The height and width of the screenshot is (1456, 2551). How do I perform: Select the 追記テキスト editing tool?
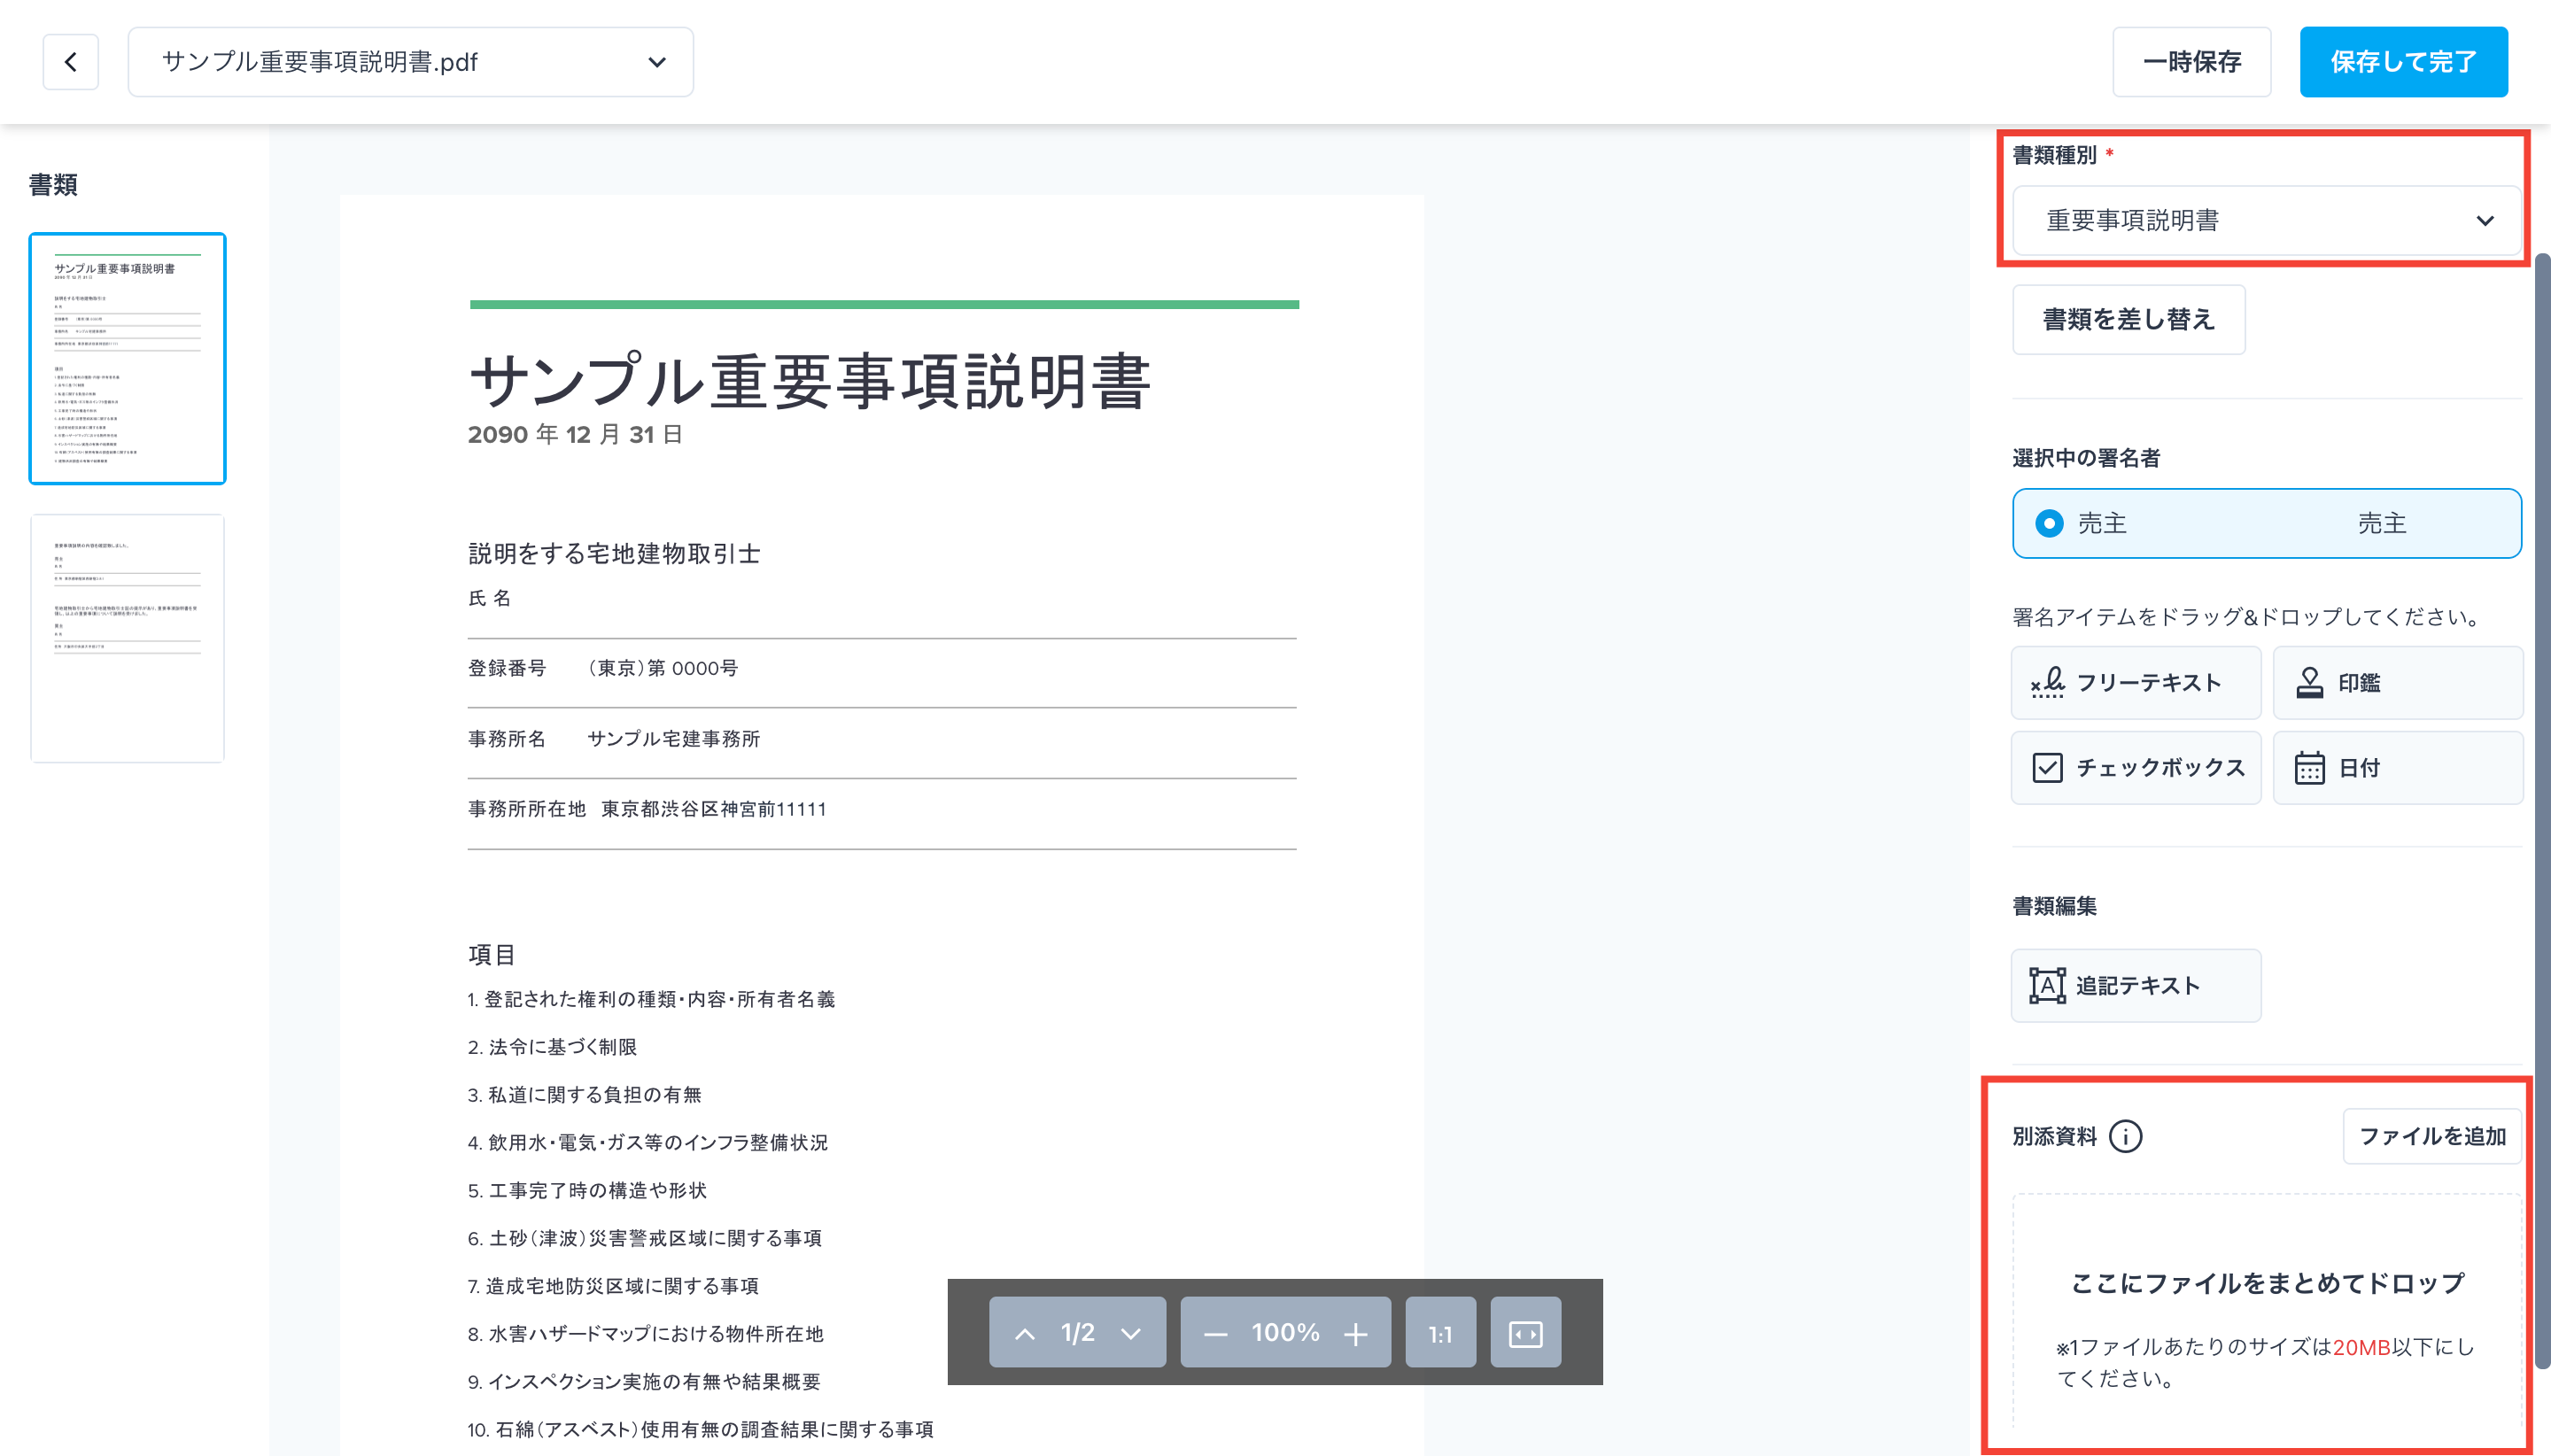tap(2136, 985)
